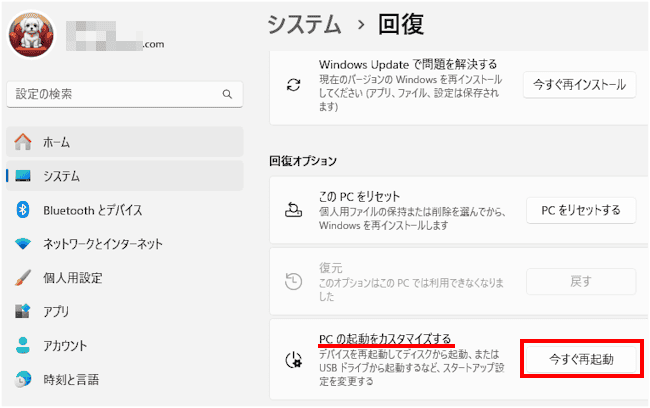
Task: Click the power gear icon for startup customization
Action: click(x=293, y=359)
